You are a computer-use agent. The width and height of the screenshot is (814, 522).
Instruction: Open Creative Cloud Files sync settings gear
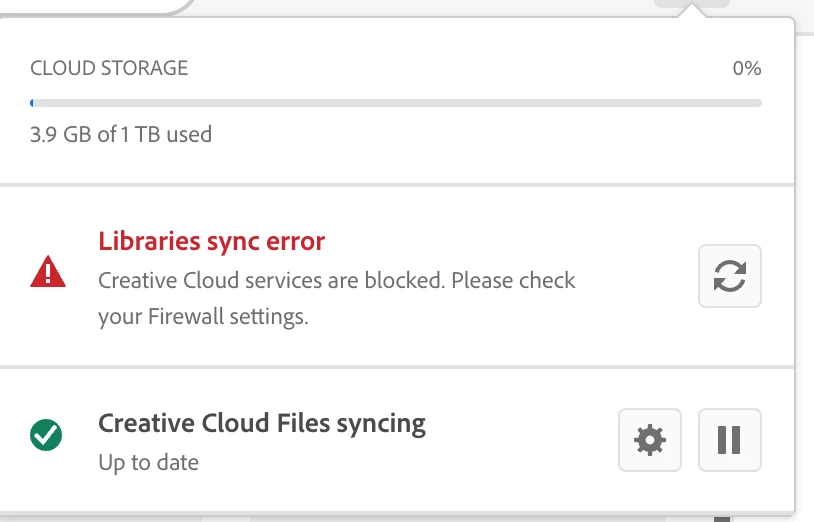click(650, 439)
